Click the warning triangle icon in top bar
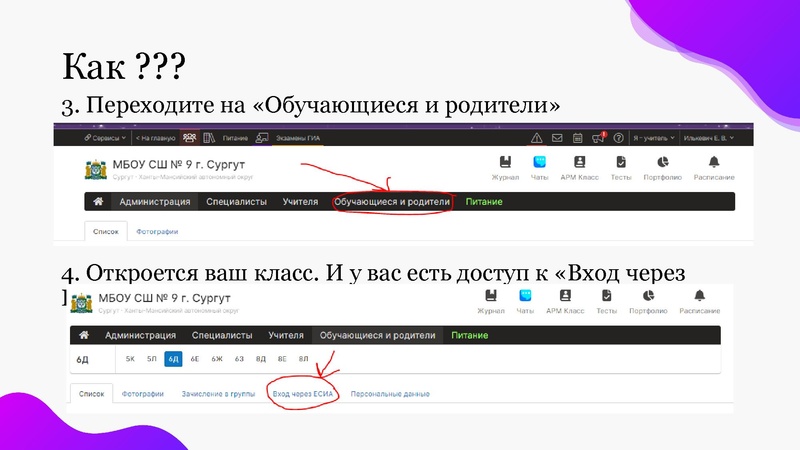This screenshot has width=800, height=450. (x=537, y=138)
